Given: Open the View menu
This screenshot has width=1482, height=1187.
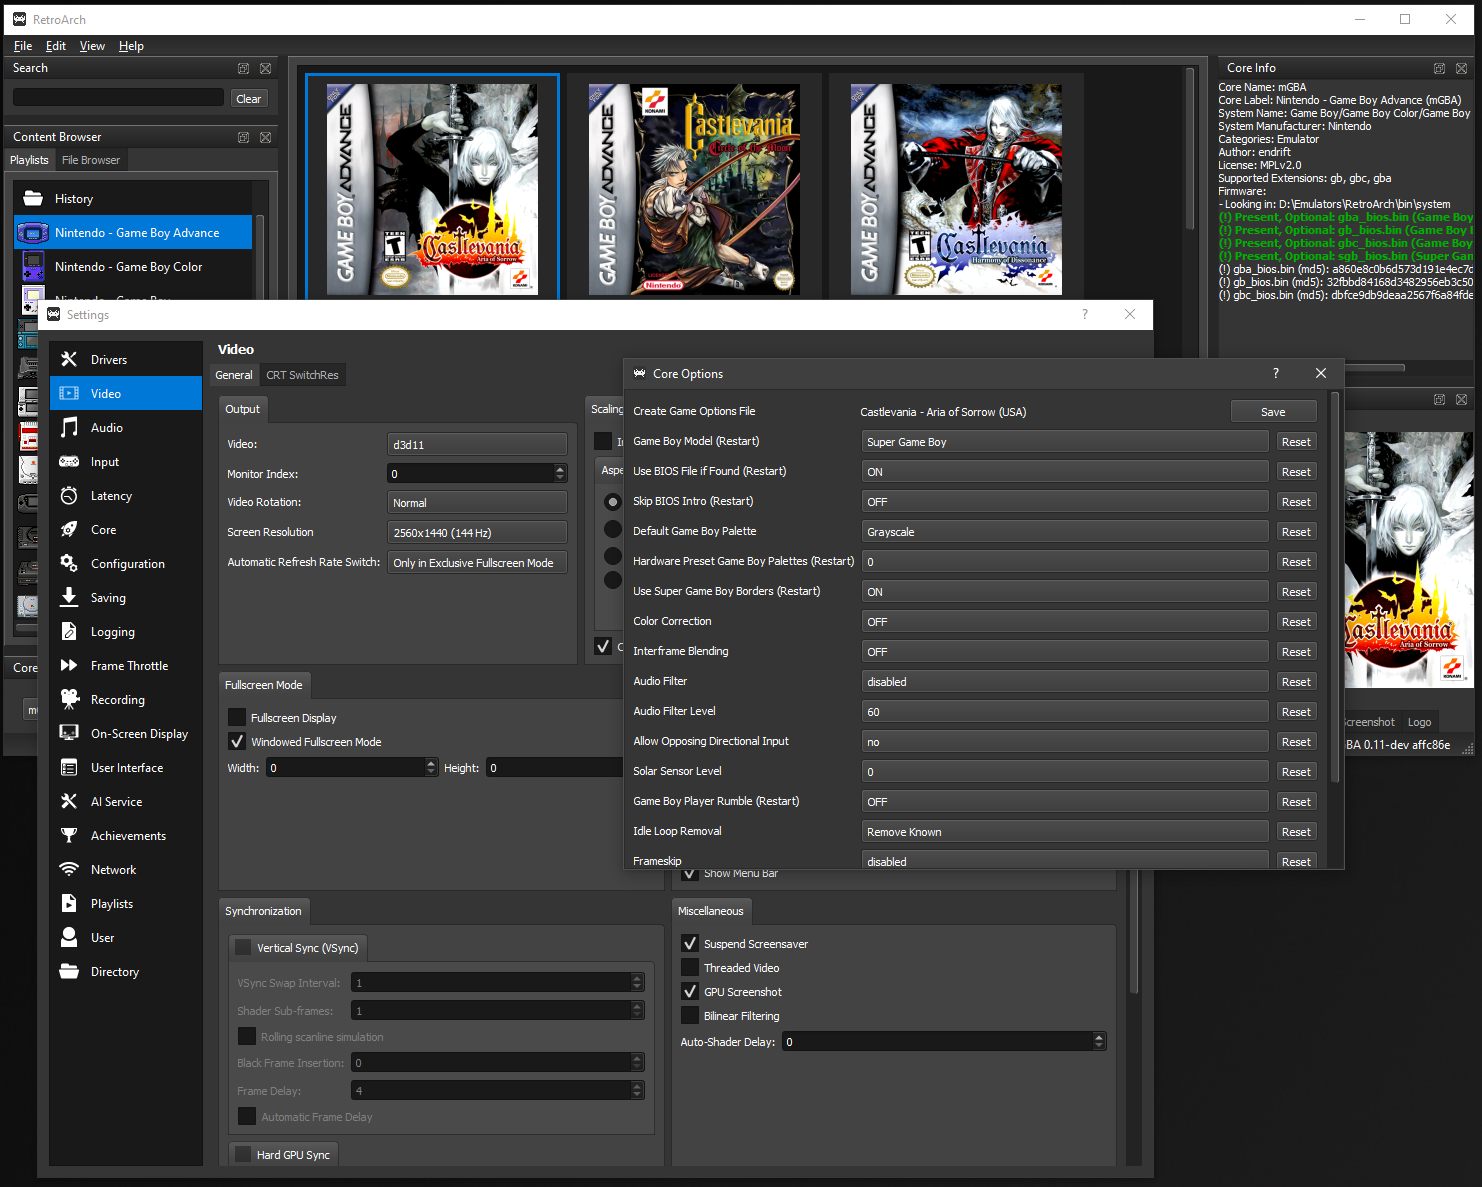Looking at the screenshot, I should 92,46.
